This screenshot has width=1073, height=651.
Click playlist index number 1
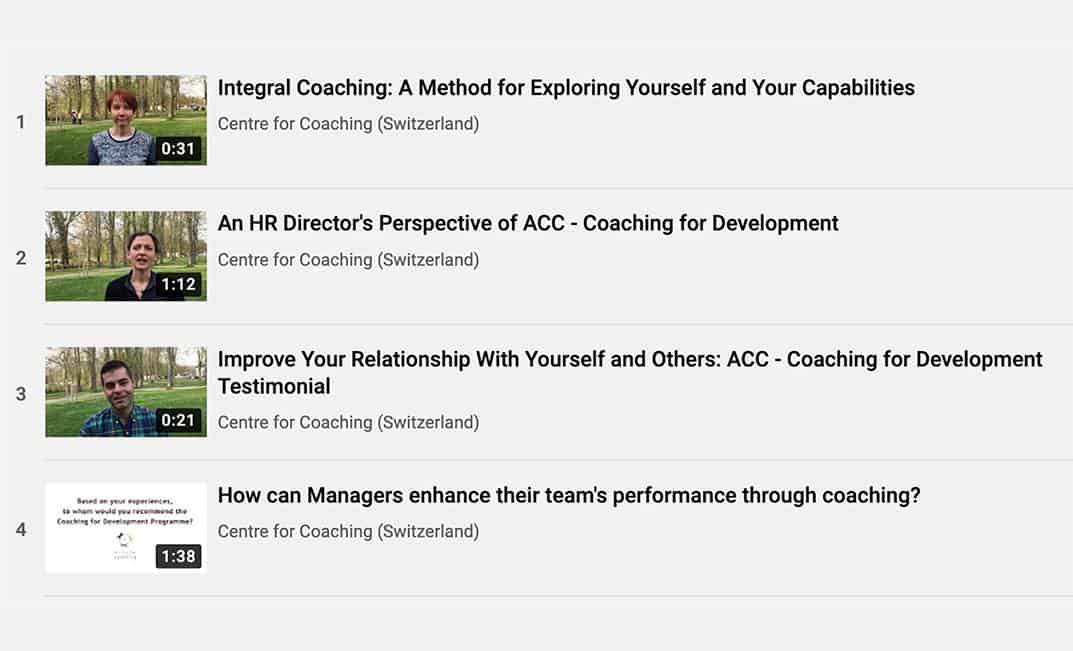click(x=20, y=122)
